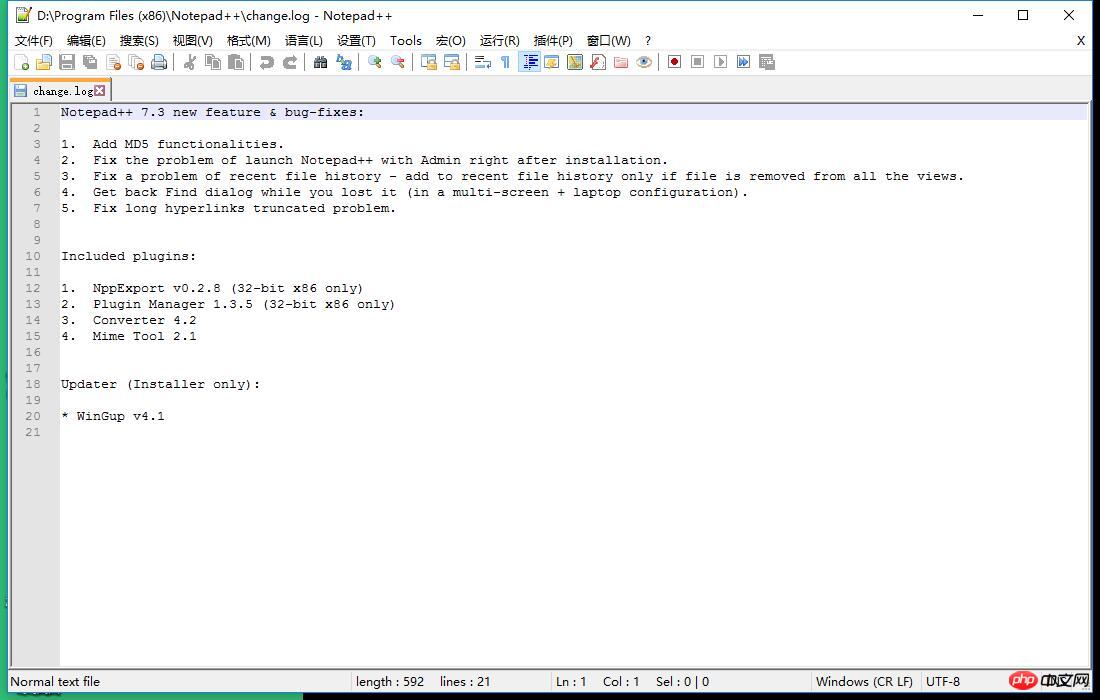1100x700 pixels.
Task: Click 'Normal text file' status entry
Action: tap(55, 682)
